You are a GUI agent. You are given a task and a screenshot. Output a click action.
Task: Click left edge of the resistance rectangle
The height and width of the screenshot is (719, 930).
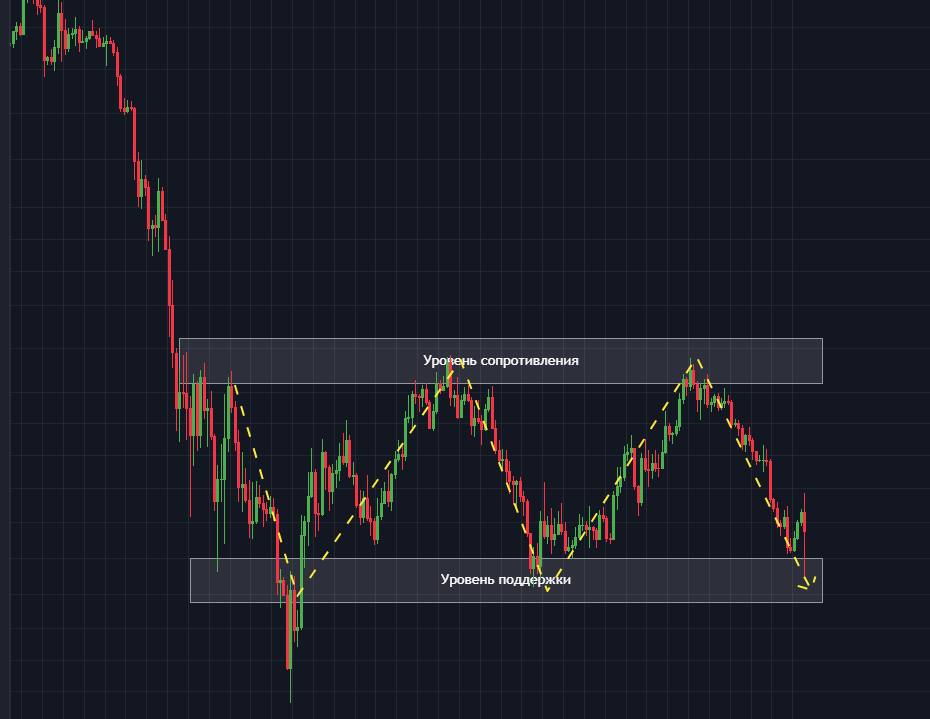[180, 361]
